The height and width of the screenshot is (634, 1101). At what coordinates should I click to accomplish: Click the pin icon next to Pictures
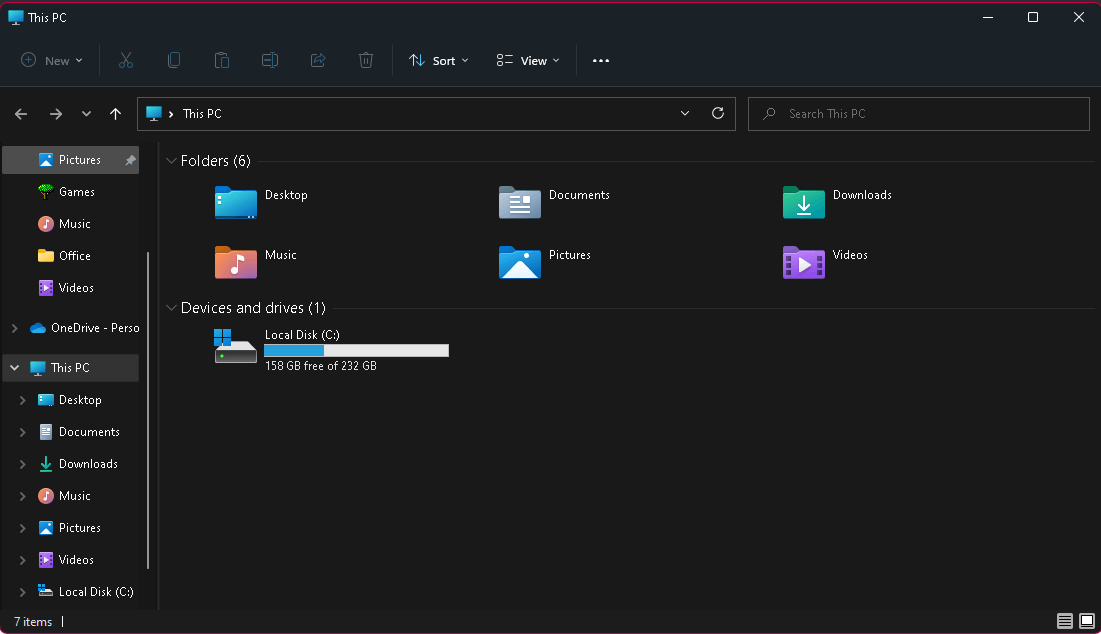[131, 160]
